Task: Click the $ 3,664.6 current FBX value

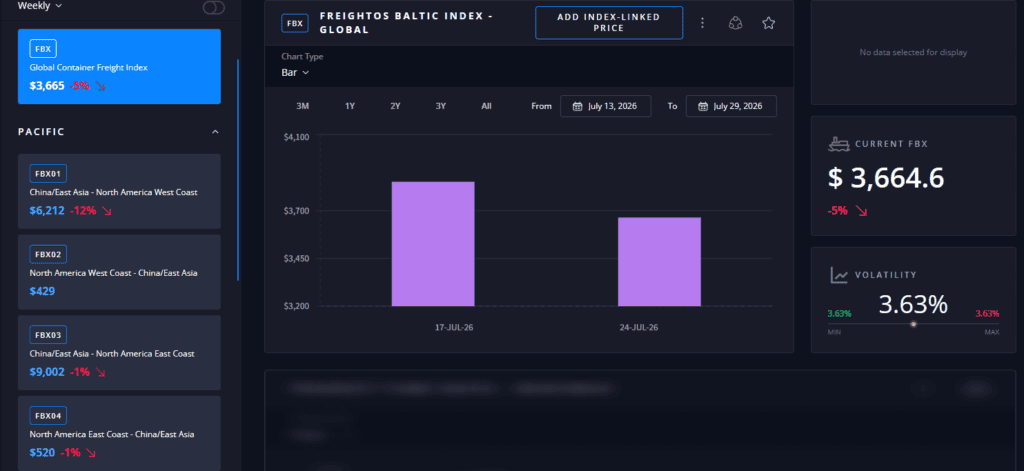Action: click(886, 178)
